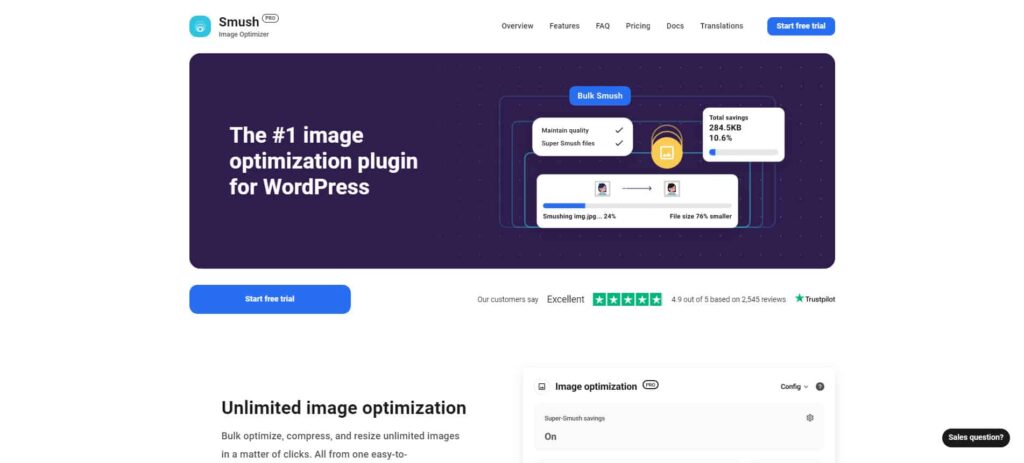Click the PRO badge beside Smush
The height and width of the screenshot is (463, 1024).
point(270,18)
